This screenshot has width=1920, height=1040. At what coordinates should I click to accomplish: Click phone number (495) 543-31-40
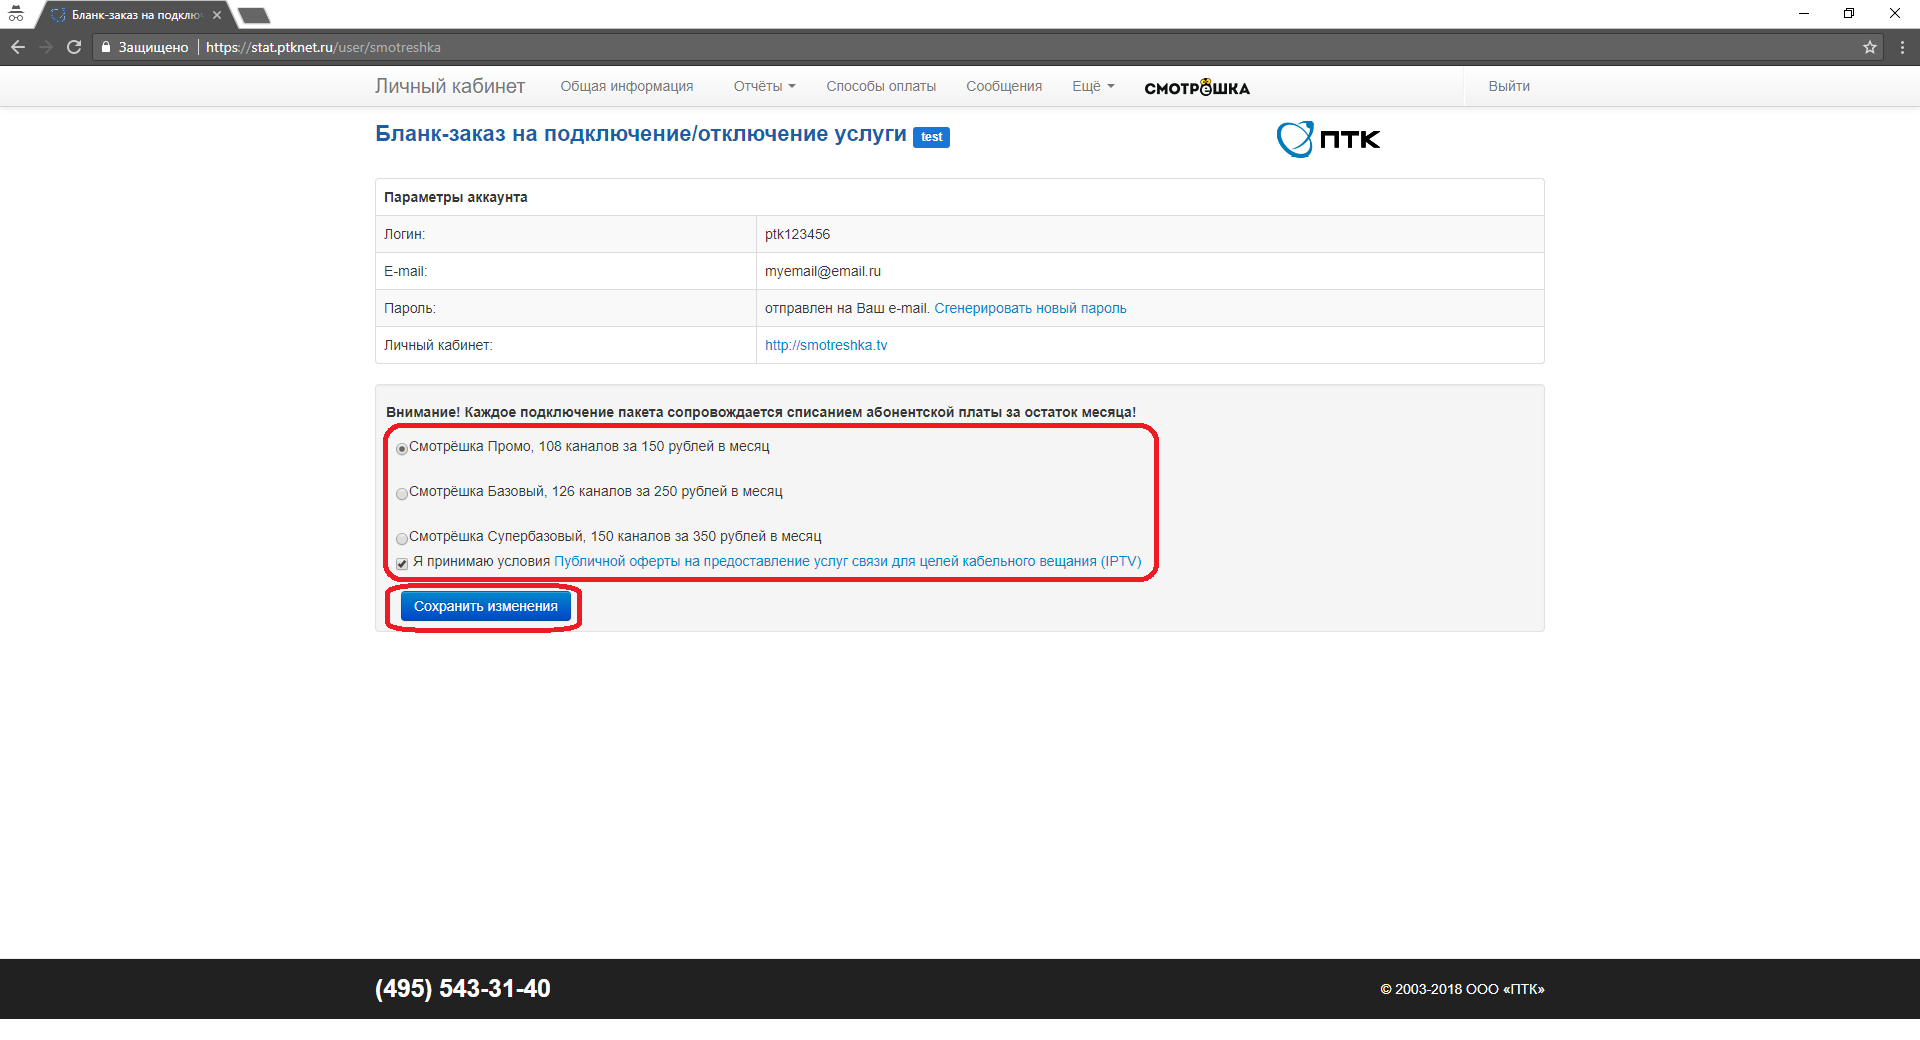463,988
